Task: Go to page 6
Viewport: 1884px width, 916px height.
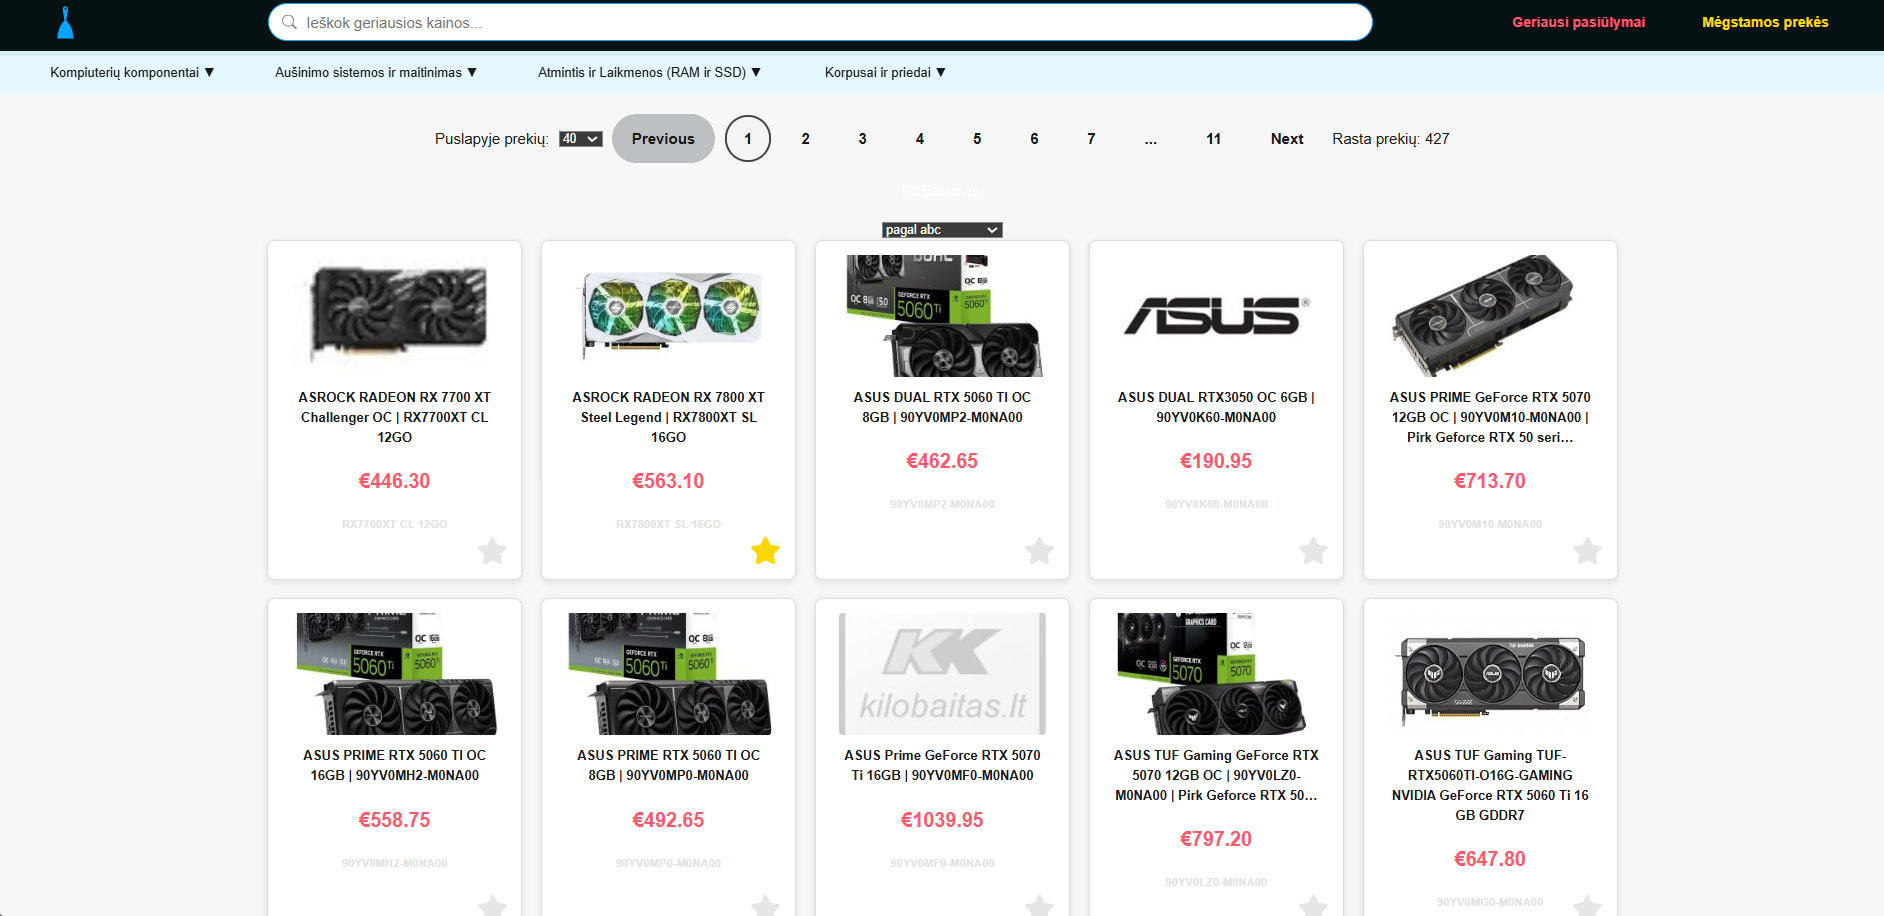Action: click(x=1034, y=139)
